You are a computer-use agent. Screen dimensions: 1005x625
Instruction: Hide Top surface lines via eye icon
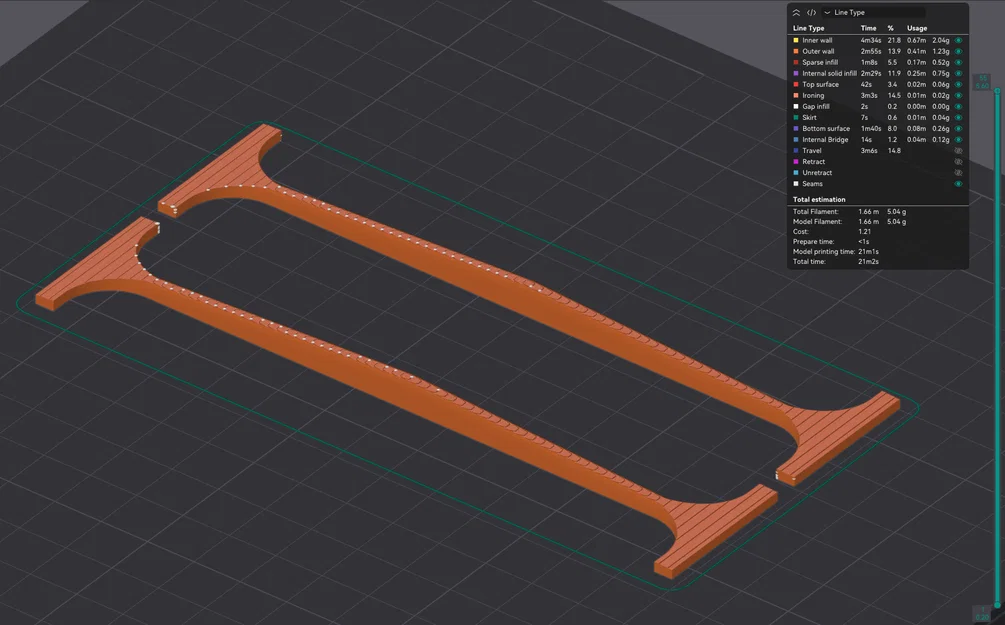click(959, 85)
